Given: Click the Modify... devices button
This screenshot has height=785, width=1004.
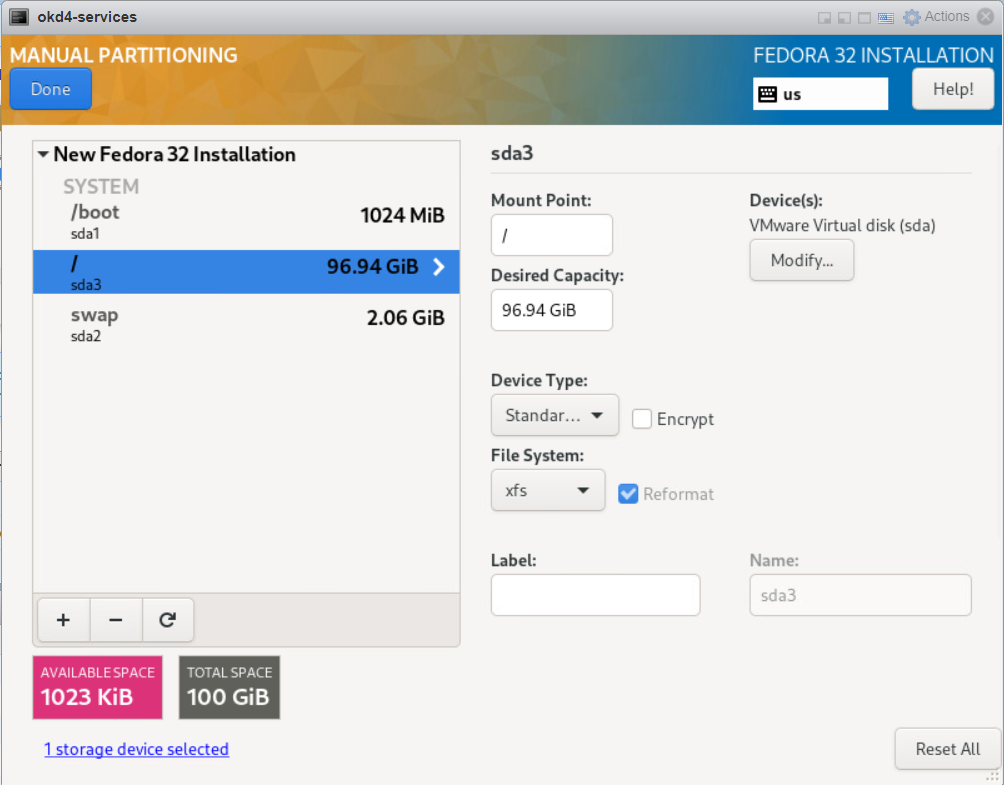Looking at the screenshot, I should (x=802, y=260).
